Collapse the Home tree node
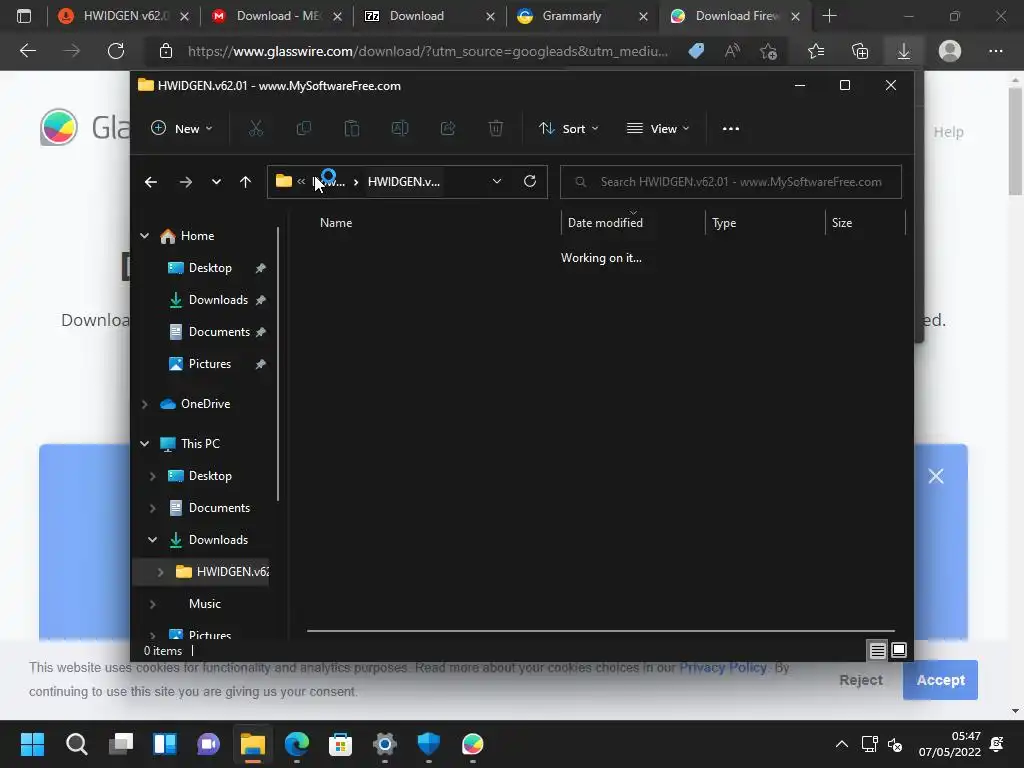 [144, 236]
